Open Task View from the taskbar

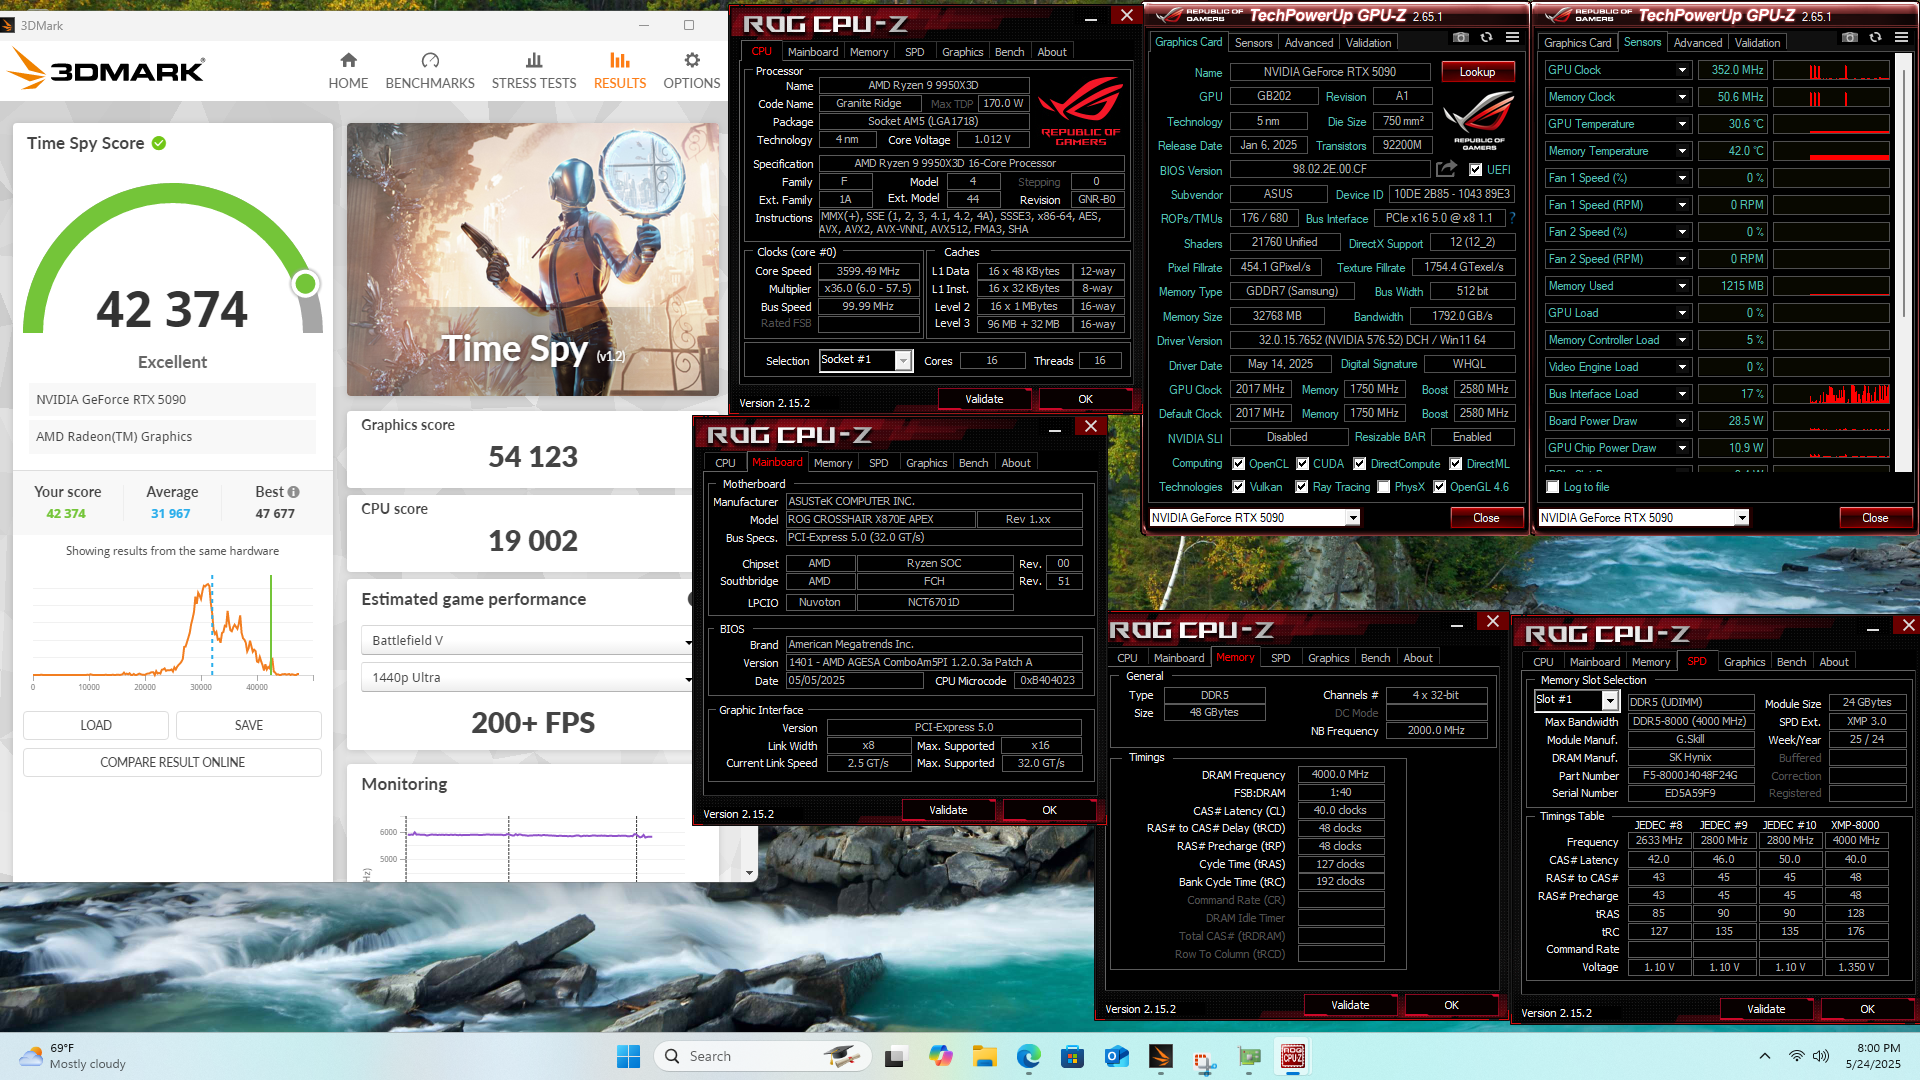896,1056
